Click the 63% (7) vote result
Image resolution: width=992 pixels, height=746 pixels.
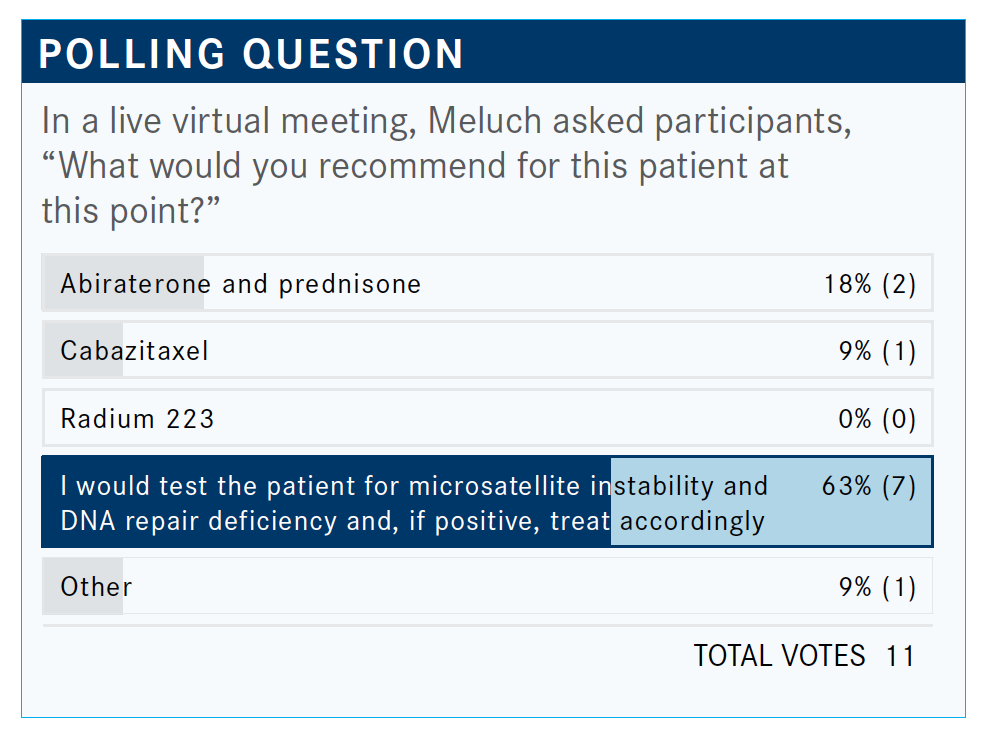pos(868,487)
